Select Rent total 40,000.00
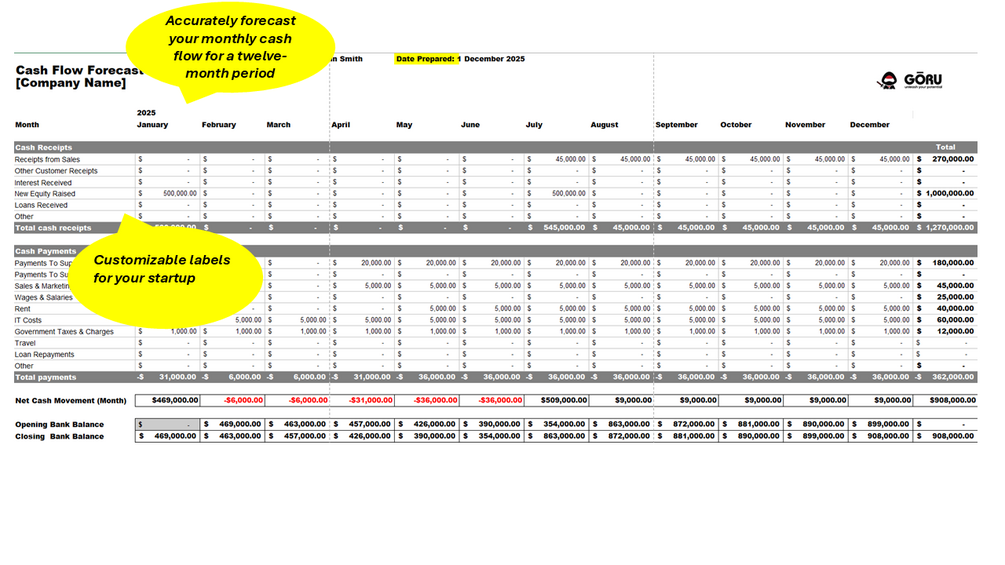Screen dimensions: 1005x565 point(946,309)
